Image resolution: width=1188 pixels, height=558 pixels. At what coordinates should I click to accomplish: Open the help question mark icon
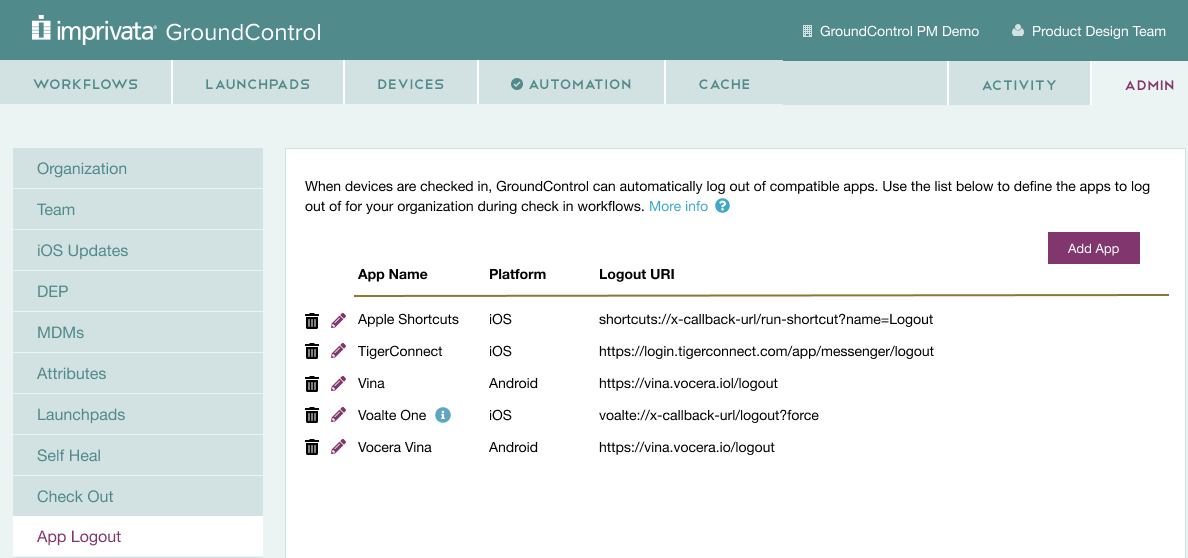click(723, 206)
